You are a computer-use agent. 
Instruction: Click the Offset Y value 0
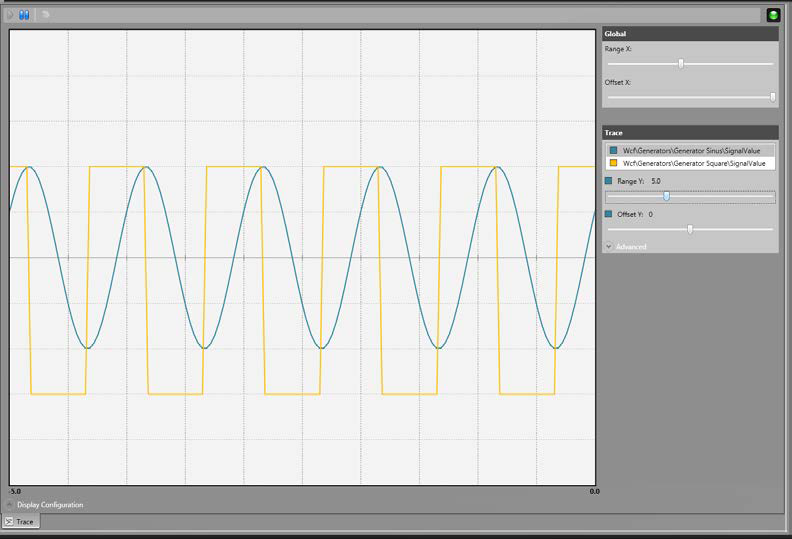[651, 214]
